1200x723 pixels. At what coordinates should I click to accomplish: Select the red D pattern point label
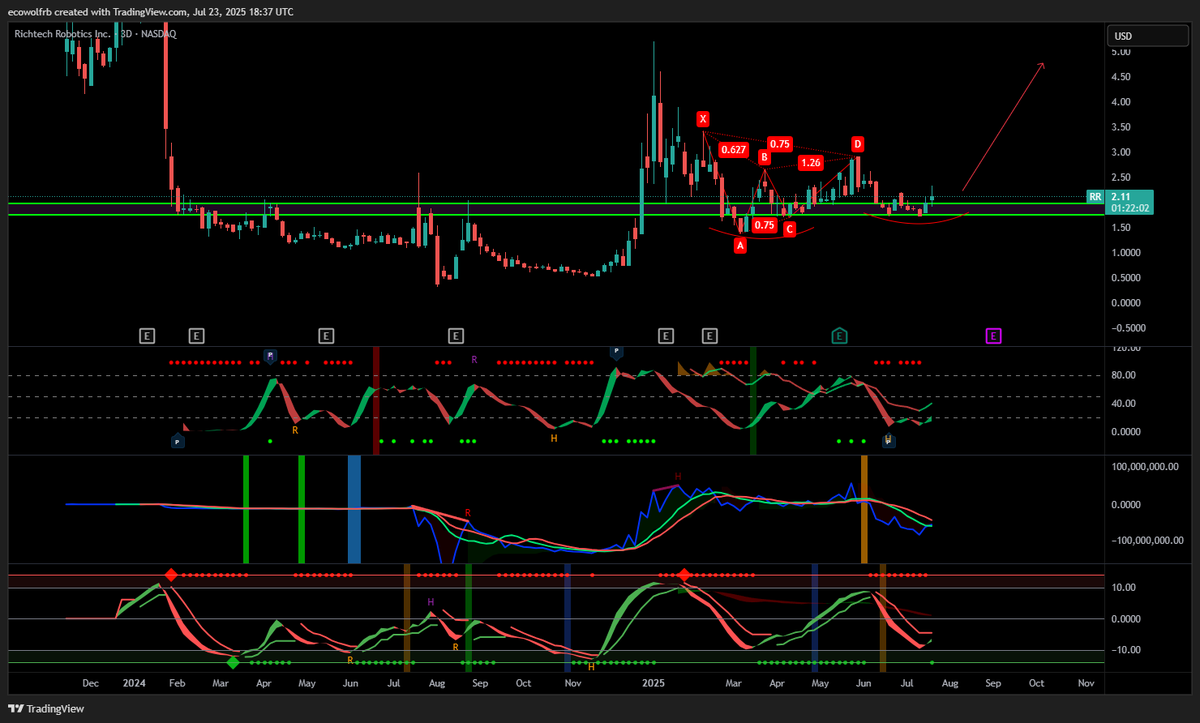tap(858, 144)
